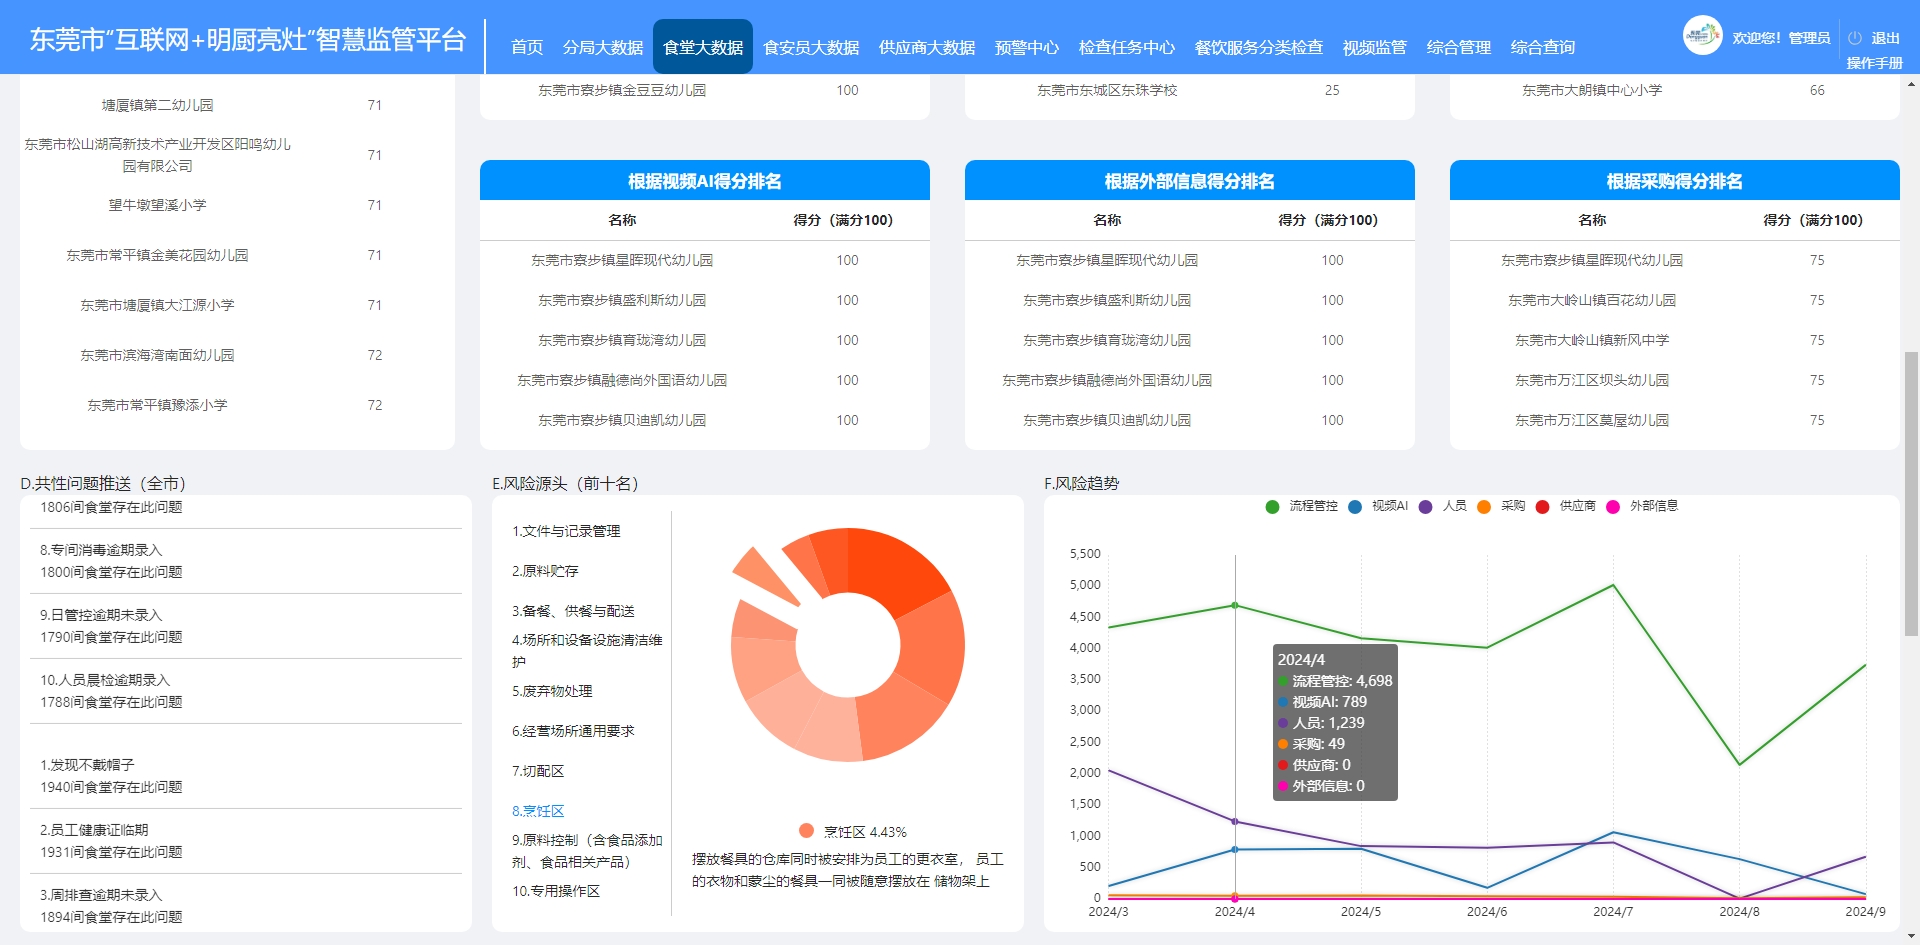Click the 退出 logout link
The width and height of the screenshot is (1920, 945).
click(x=1885, y=38)
